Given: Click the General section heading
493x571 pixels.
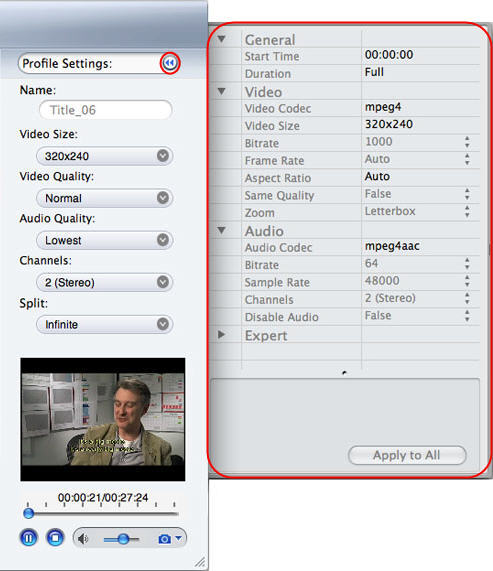Looking at the screenshot, I should tap(270, 40).
